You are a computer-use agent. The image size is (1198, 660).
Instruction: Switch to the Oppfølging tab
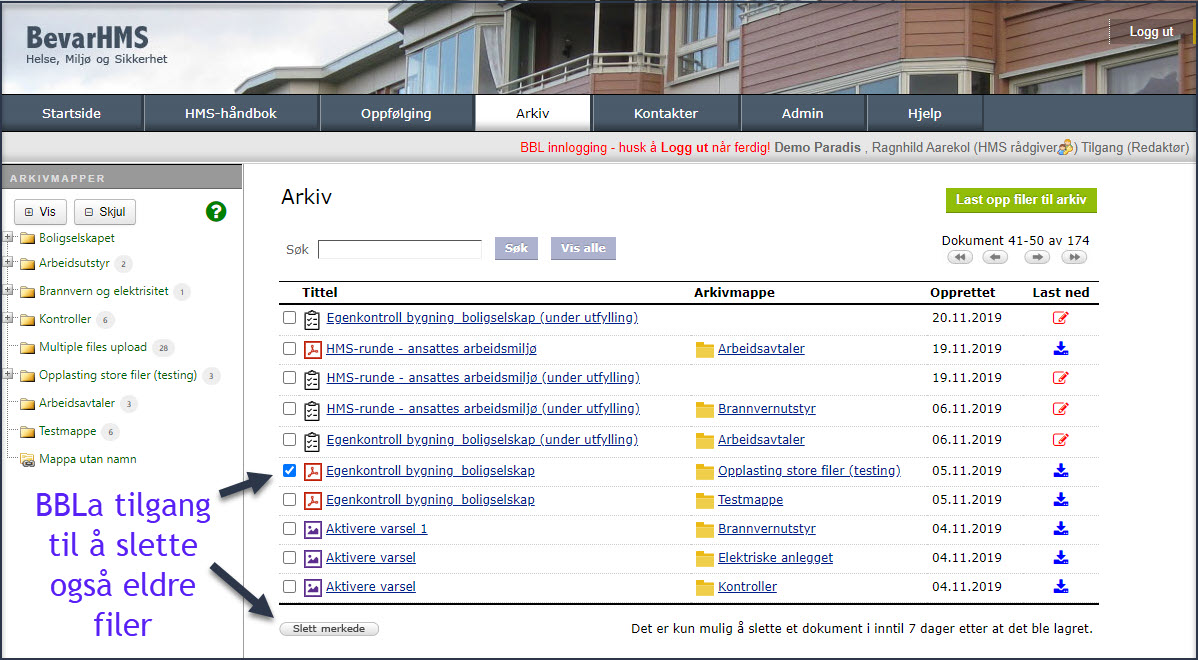click(396, 113)
